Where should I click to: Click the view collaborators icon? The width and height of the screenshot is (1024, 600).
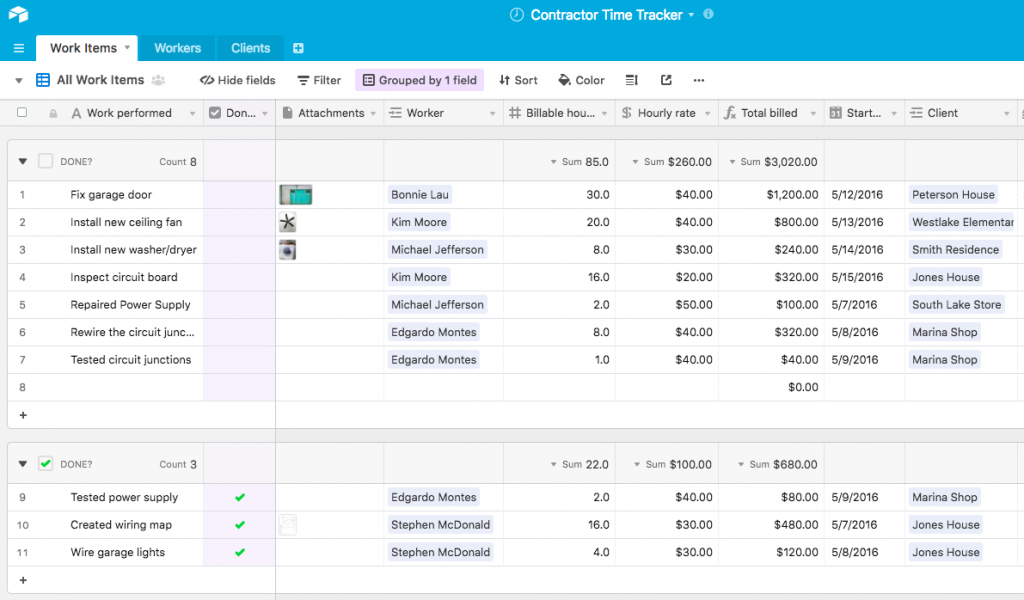158,80
